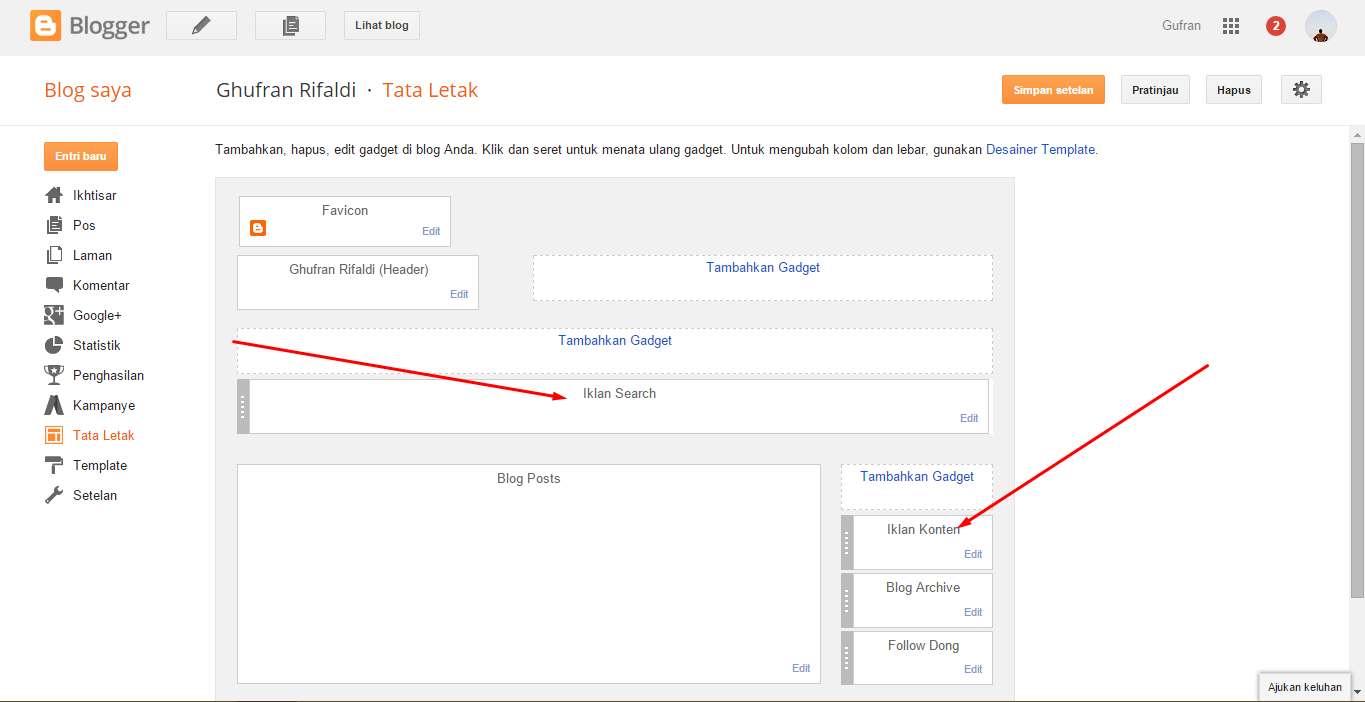Open Setelan settings section

click(x=95, y=495)
